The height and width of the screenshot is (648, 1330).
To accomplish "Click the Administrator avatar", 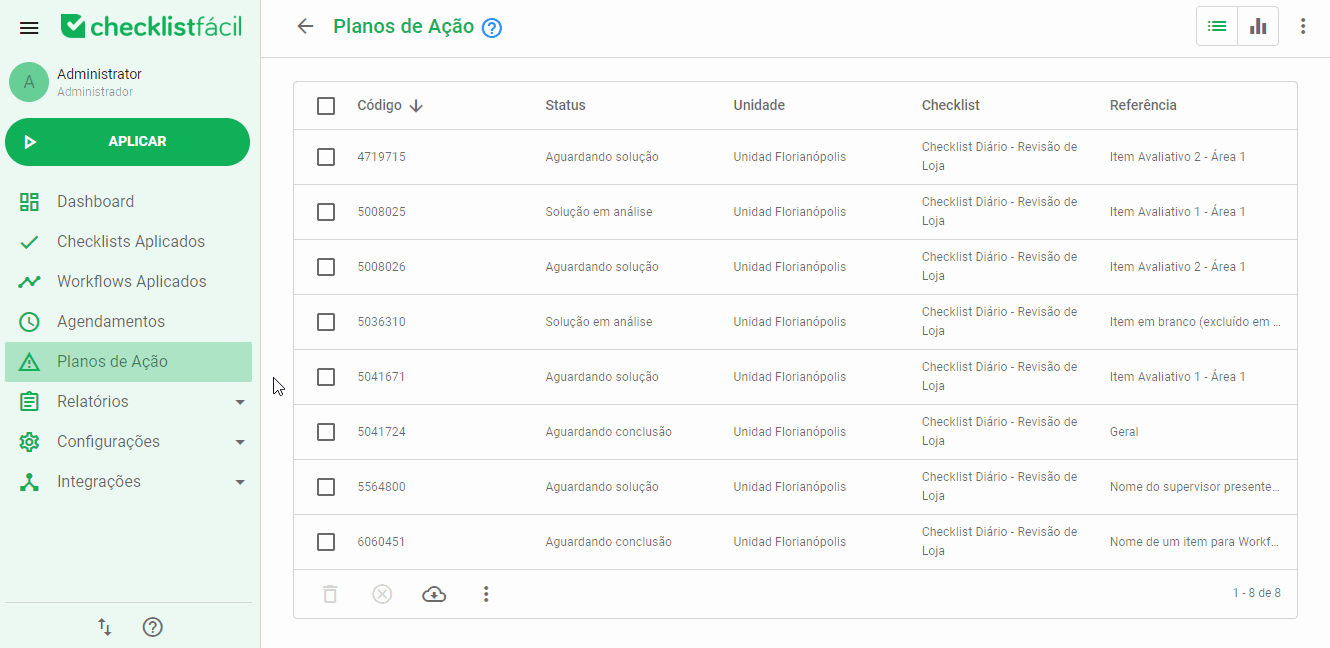I will coord(29,82).
